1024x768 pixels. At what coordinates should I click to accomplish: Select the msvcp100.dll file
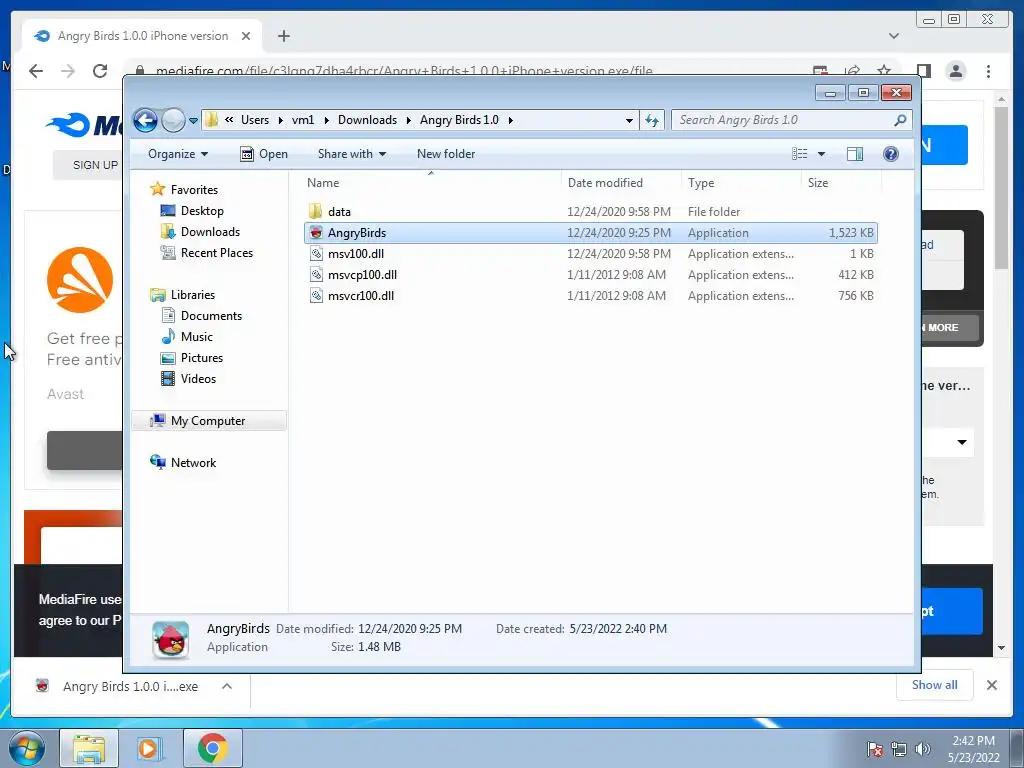tap(362, 275)
